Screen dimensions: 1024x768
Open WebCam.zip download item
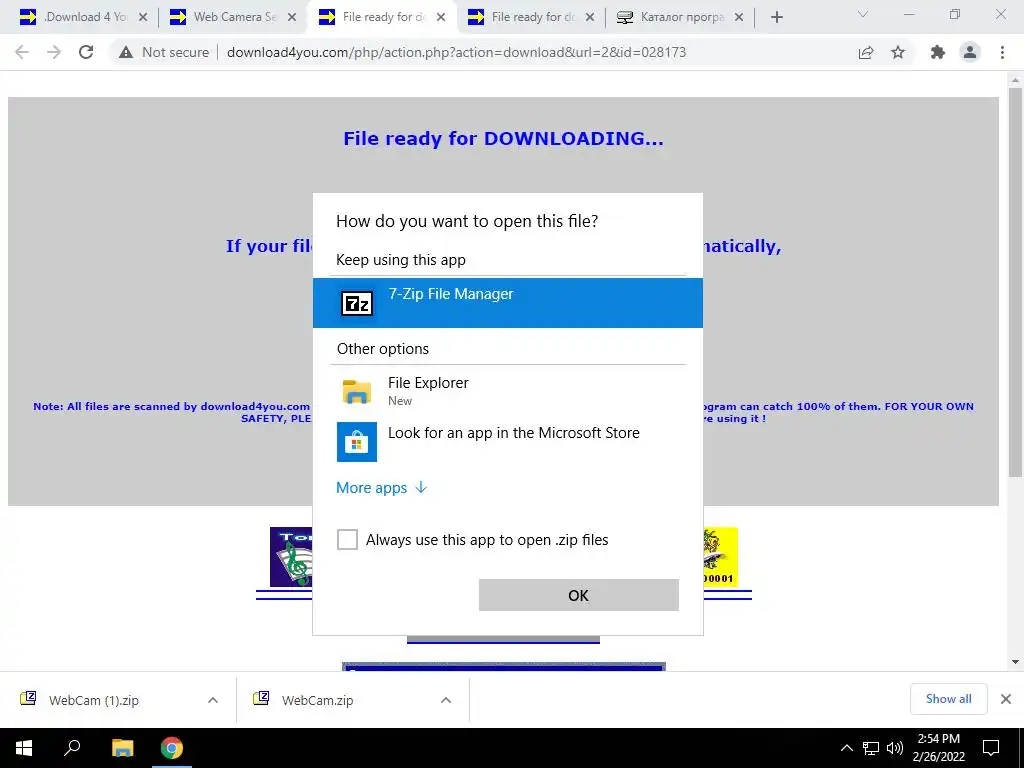[x=317, y=700]
